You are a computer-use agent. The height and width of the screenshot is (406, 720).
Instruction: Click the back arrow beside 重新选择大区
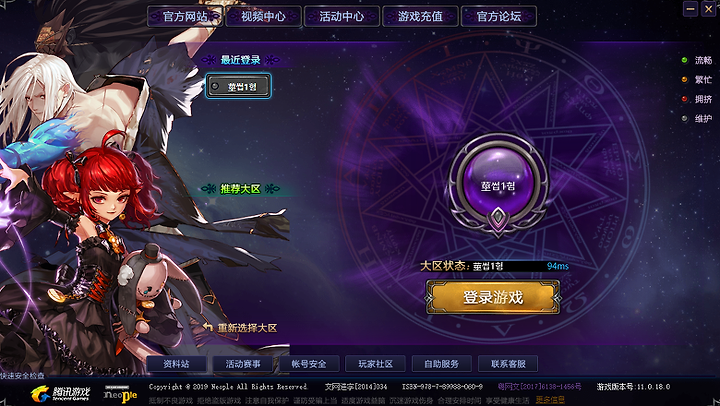coord(208,327)
